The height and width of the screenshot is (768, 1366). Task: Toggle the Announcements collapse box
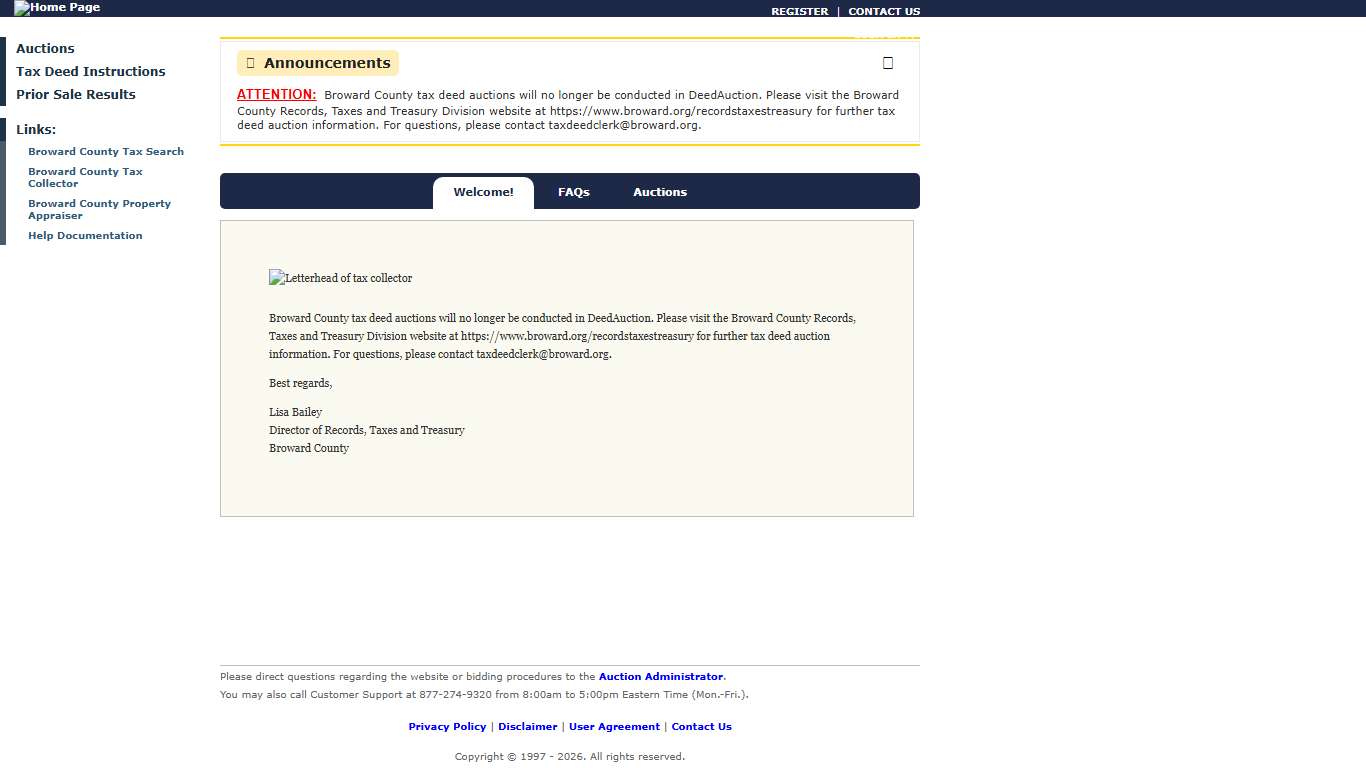(888, 62)
